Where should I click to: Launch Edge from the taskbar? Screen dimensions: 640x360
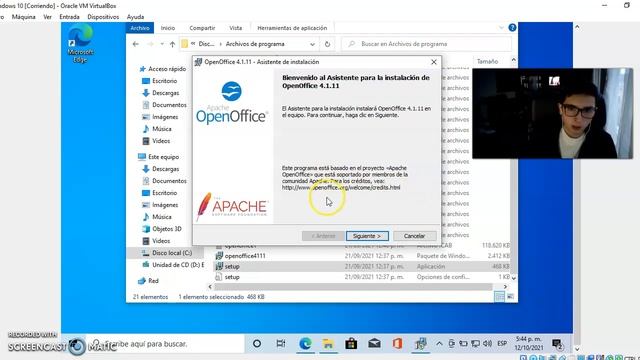[x=305, y=344]
